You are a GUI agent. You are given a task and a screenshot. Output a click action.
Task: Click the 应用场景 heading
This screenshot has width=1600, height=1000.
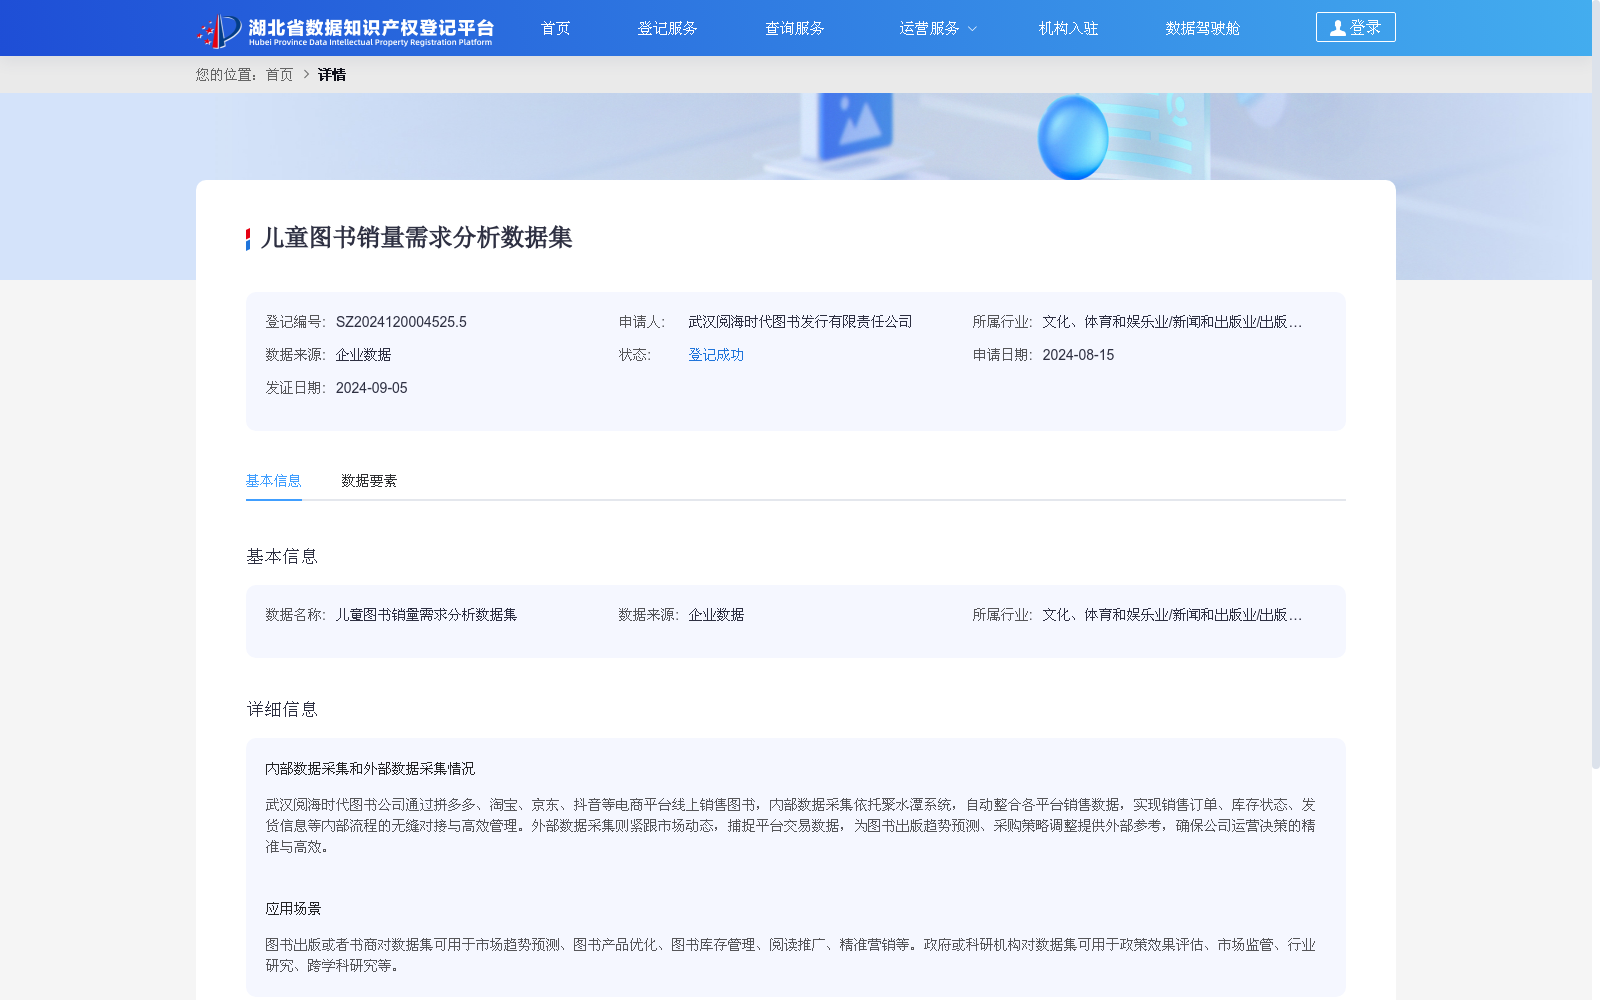click(x=293, y=909)
